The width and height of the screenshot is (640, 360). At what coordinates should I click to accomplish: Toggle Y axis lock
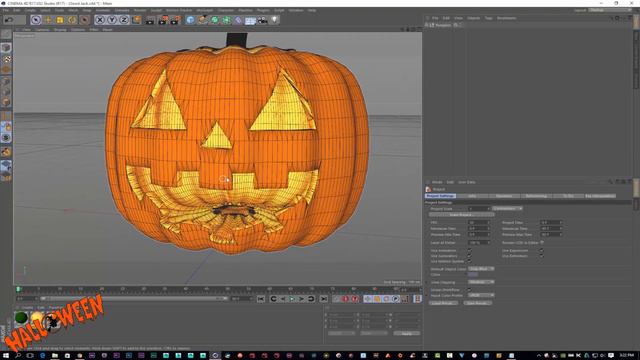tap(112, 20)
